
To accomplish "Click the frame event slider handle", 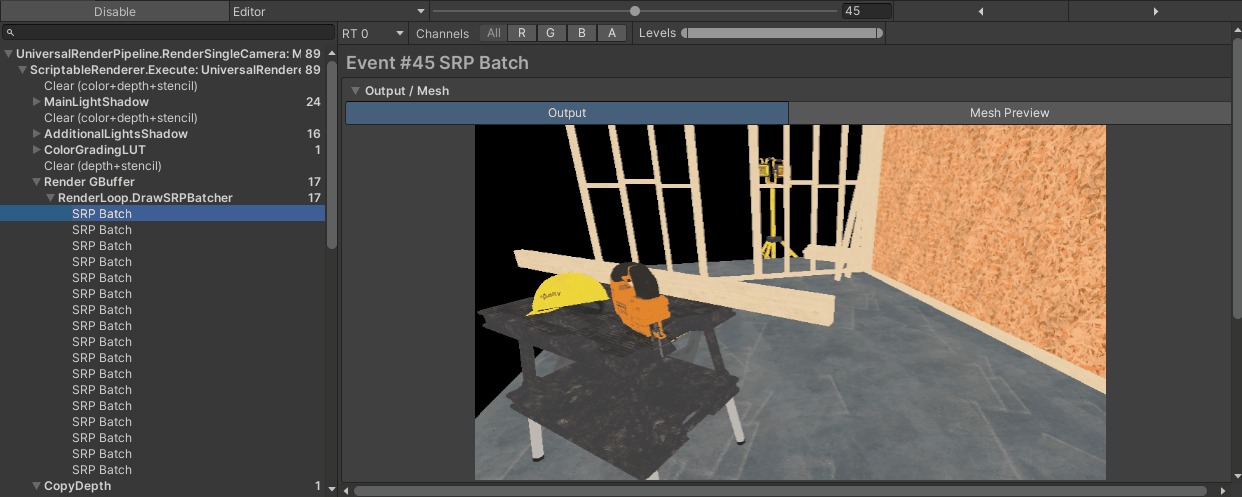I will [x=635, y=11].
